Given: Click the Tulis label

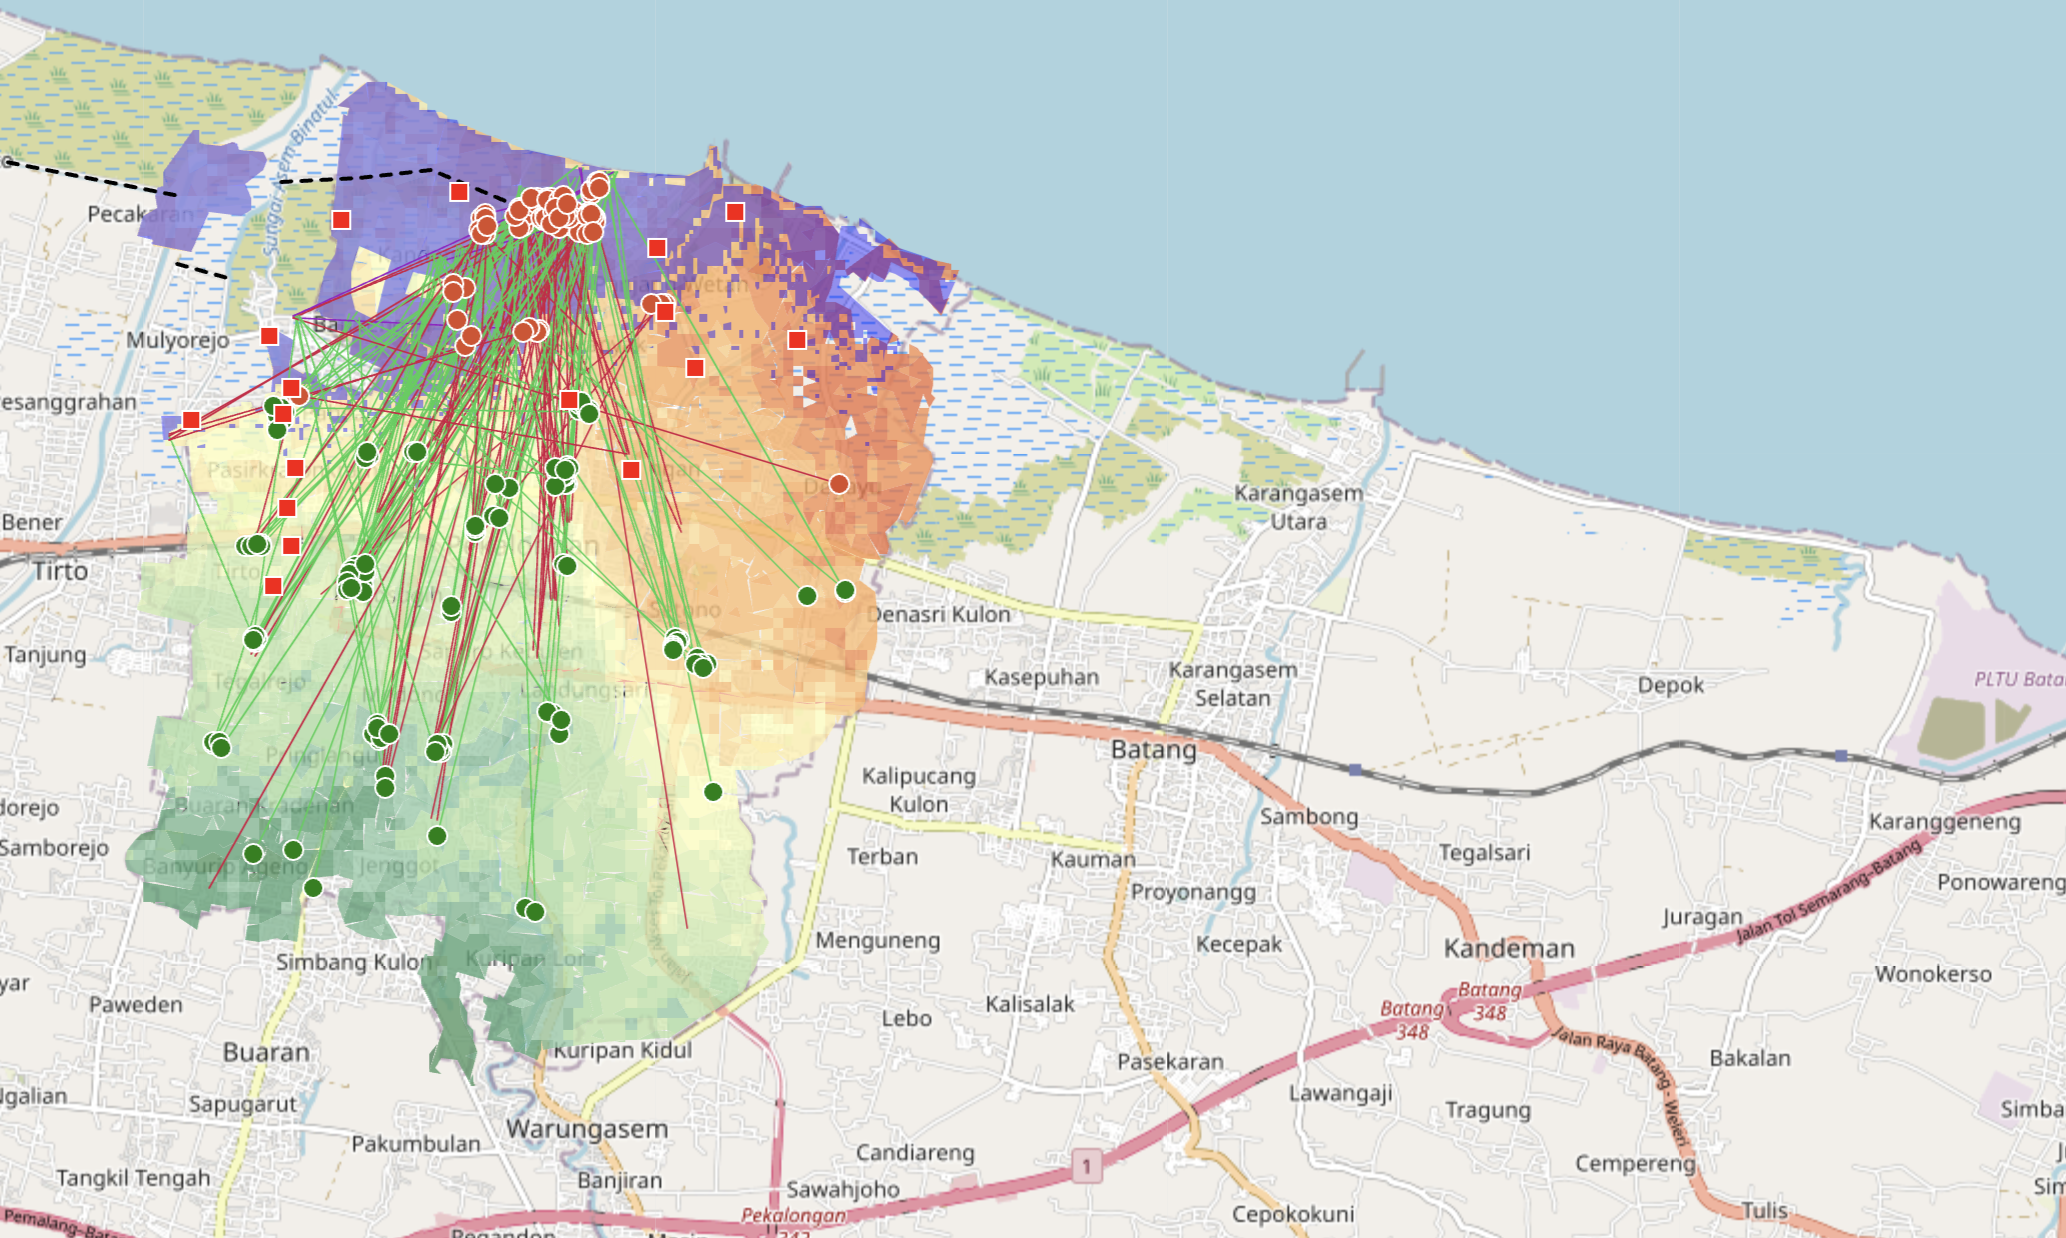Looking at the screenshot, I should tap(1764, 1210).
